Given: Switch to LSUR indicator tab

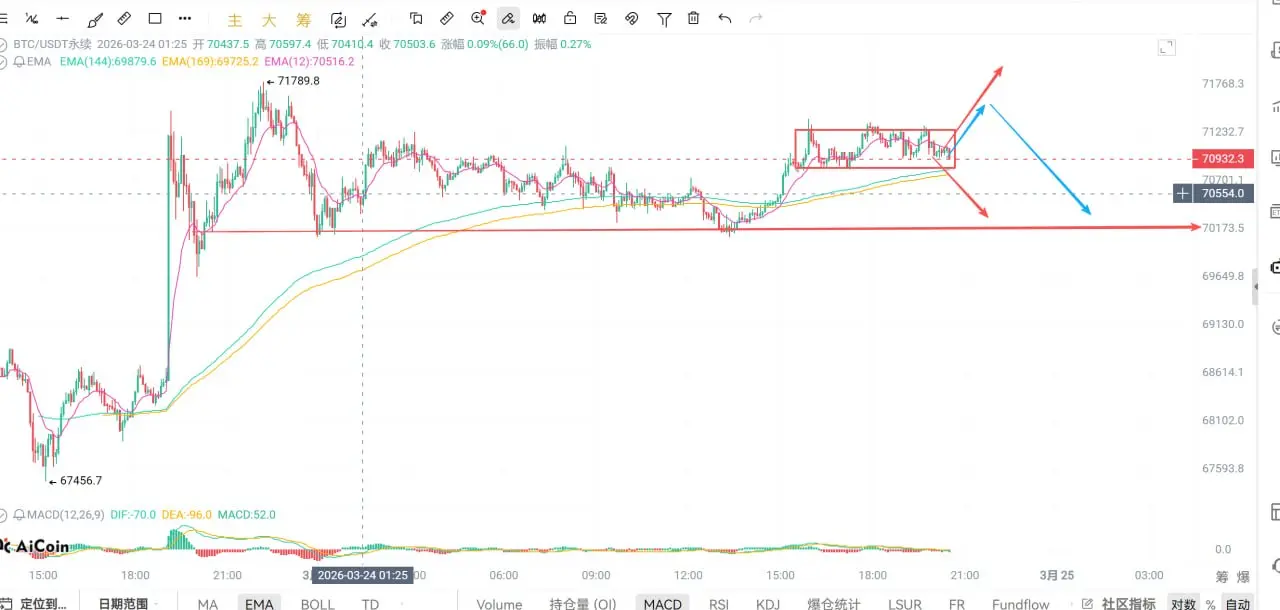Looking at the screenshot, I should click(x=905, y=604).
